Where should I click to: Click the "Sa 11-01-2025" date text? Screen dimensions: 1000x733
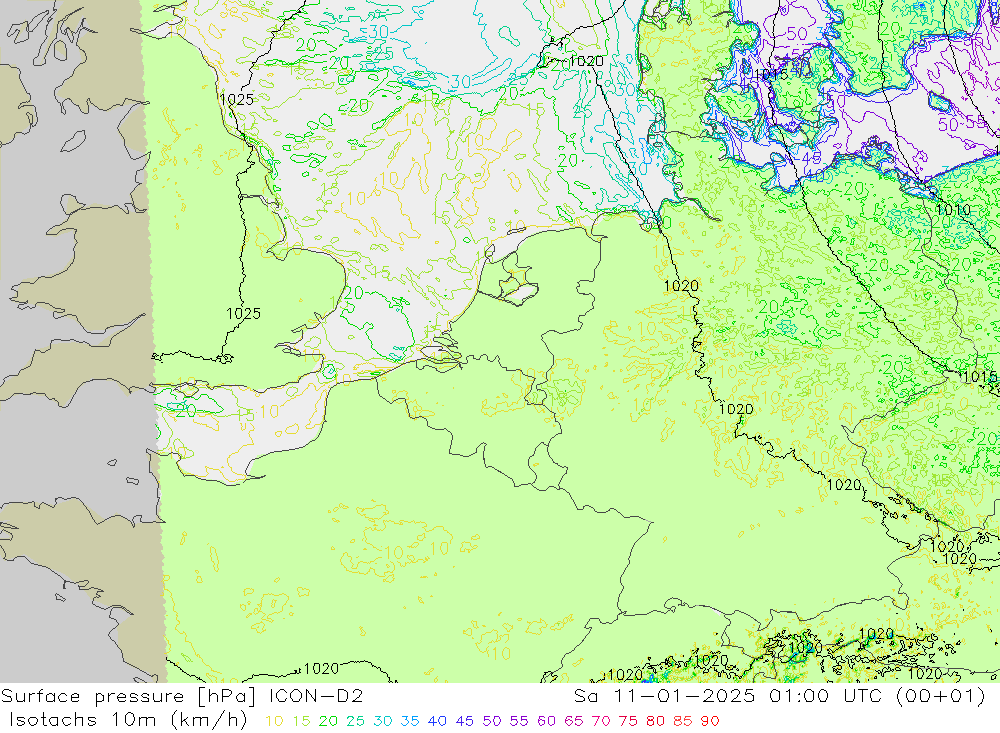click(x=664, y=696)
